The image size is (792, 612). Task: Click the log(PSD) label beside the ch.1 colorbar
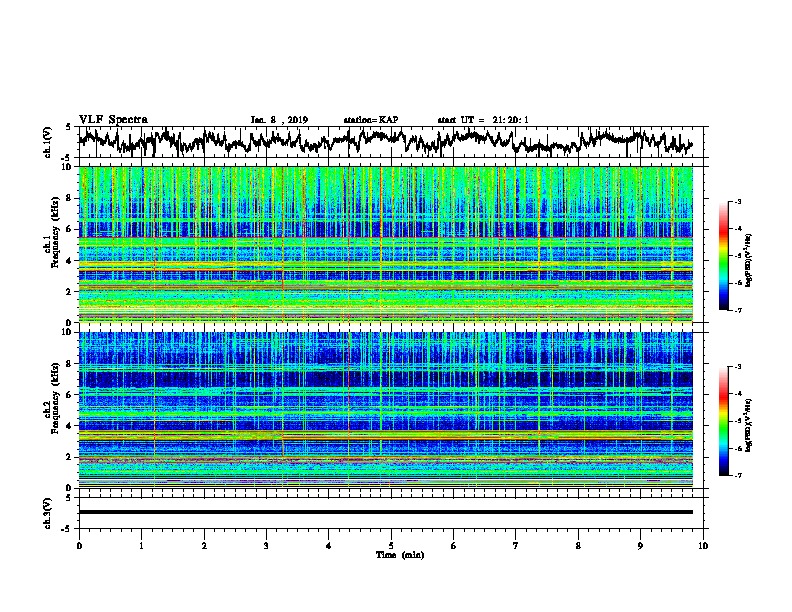tap(749, 260)
